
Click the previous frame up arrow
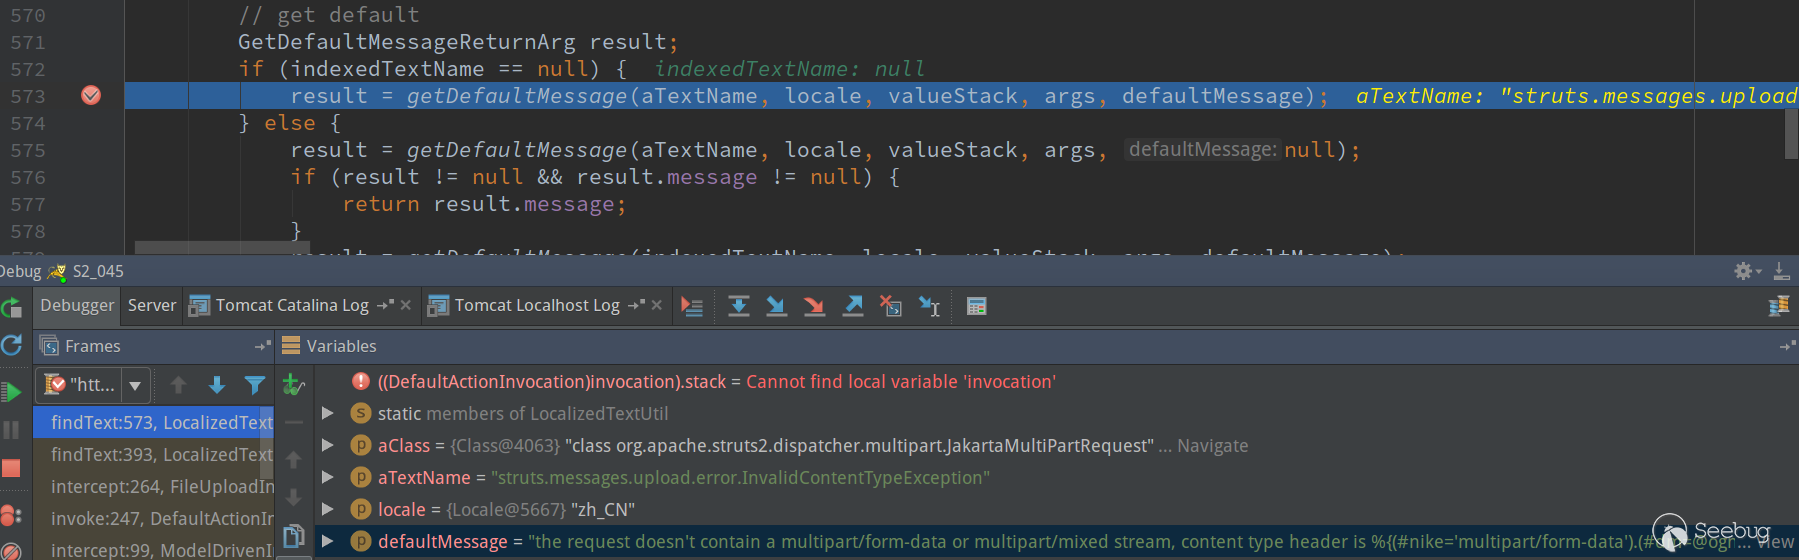click(179, 385)
